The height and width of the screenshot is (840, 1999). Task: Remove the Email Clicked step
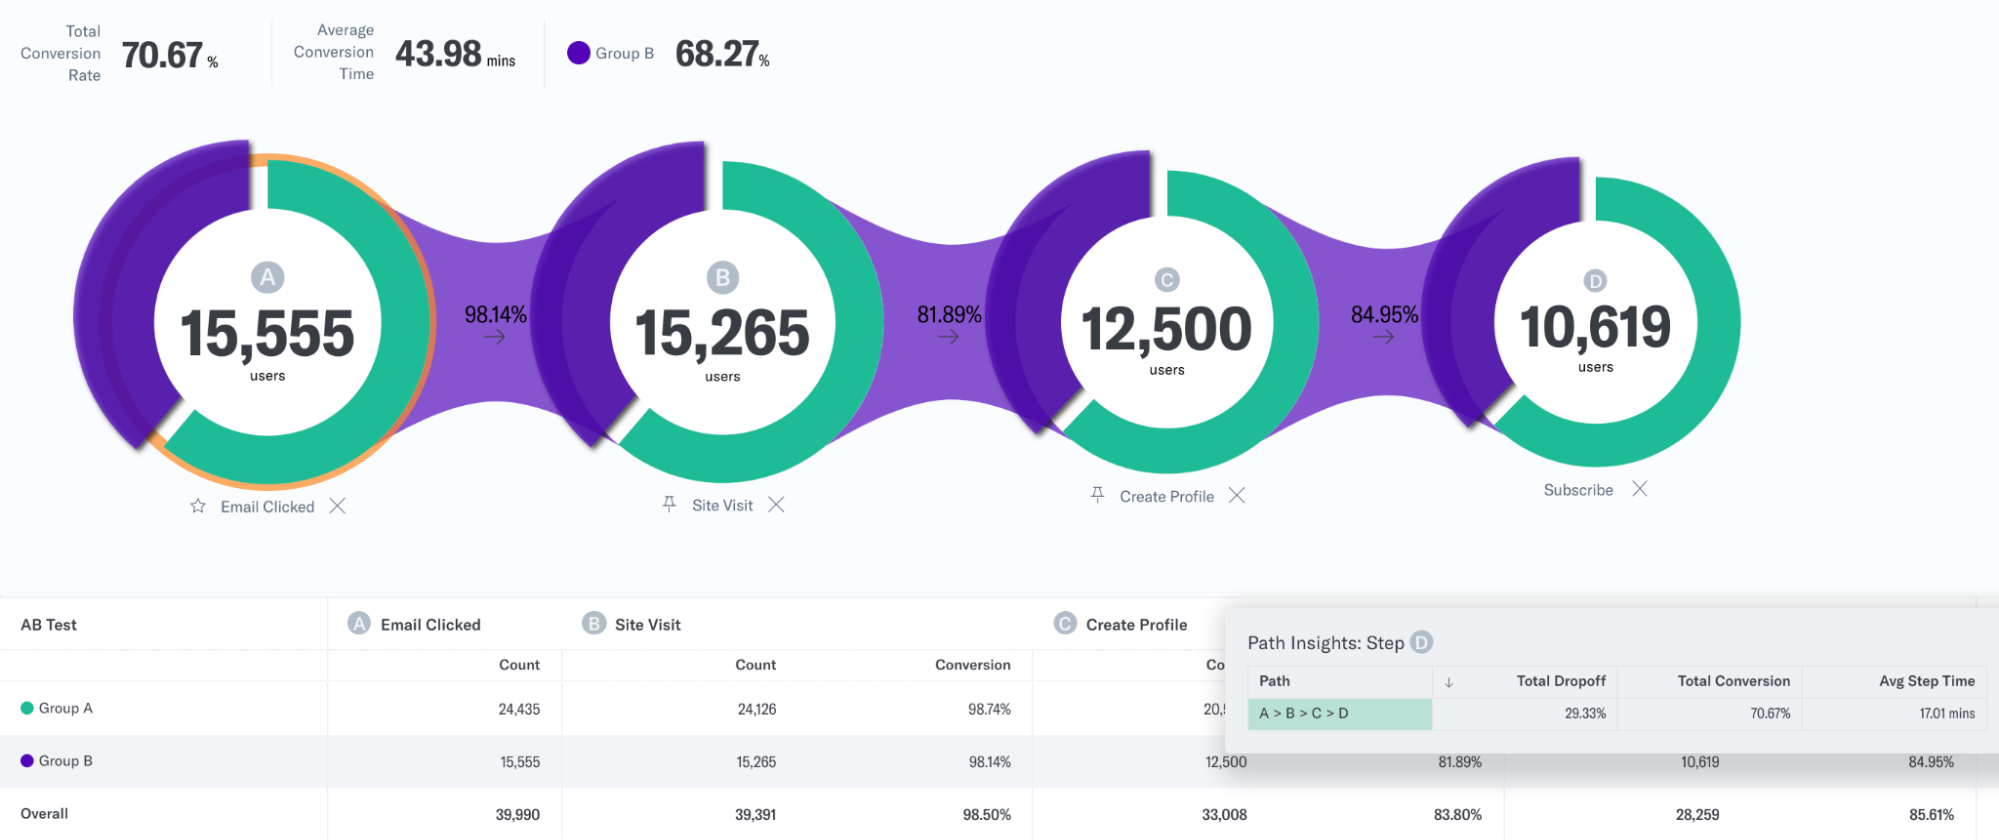338,506
